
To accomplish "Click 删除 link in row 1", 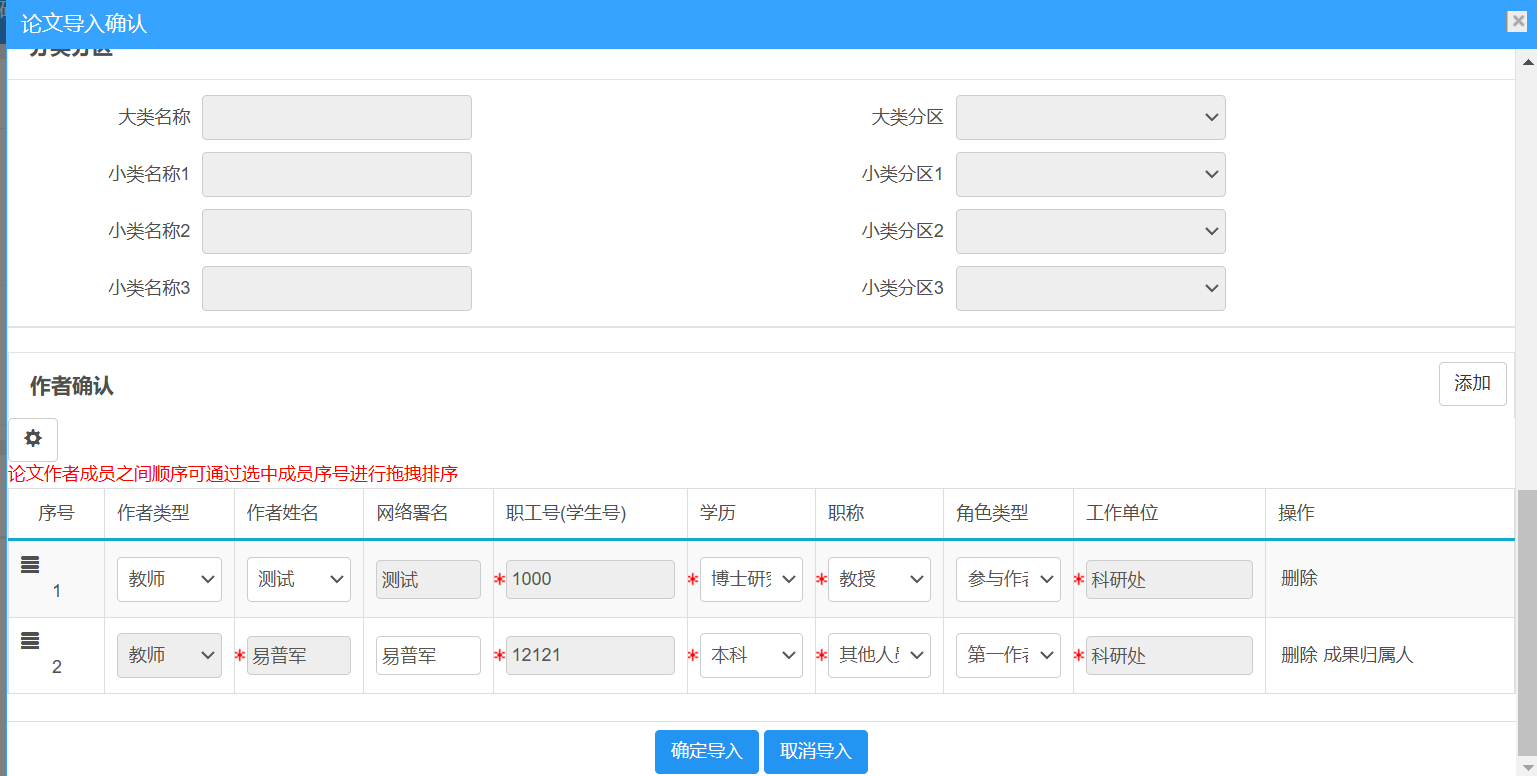I will click(x=1299, y=578).
